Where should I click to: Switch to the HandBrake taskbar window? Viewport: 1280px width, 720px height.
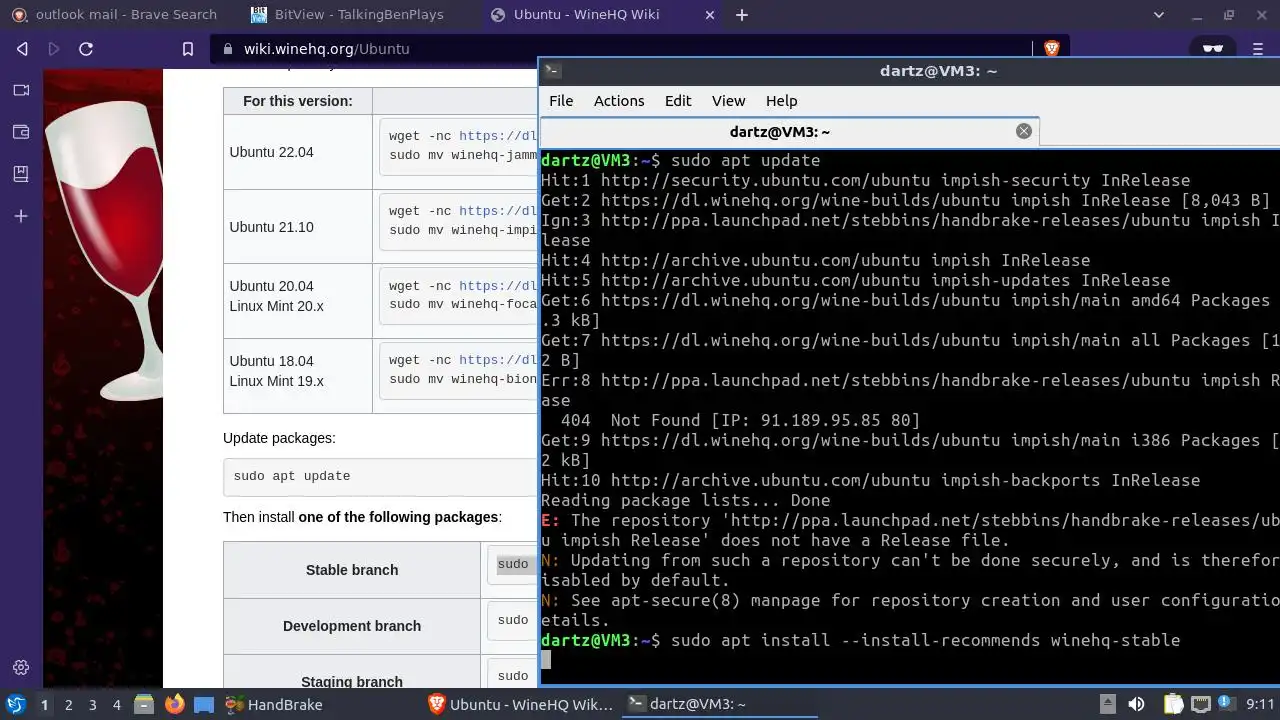(275, 705)
